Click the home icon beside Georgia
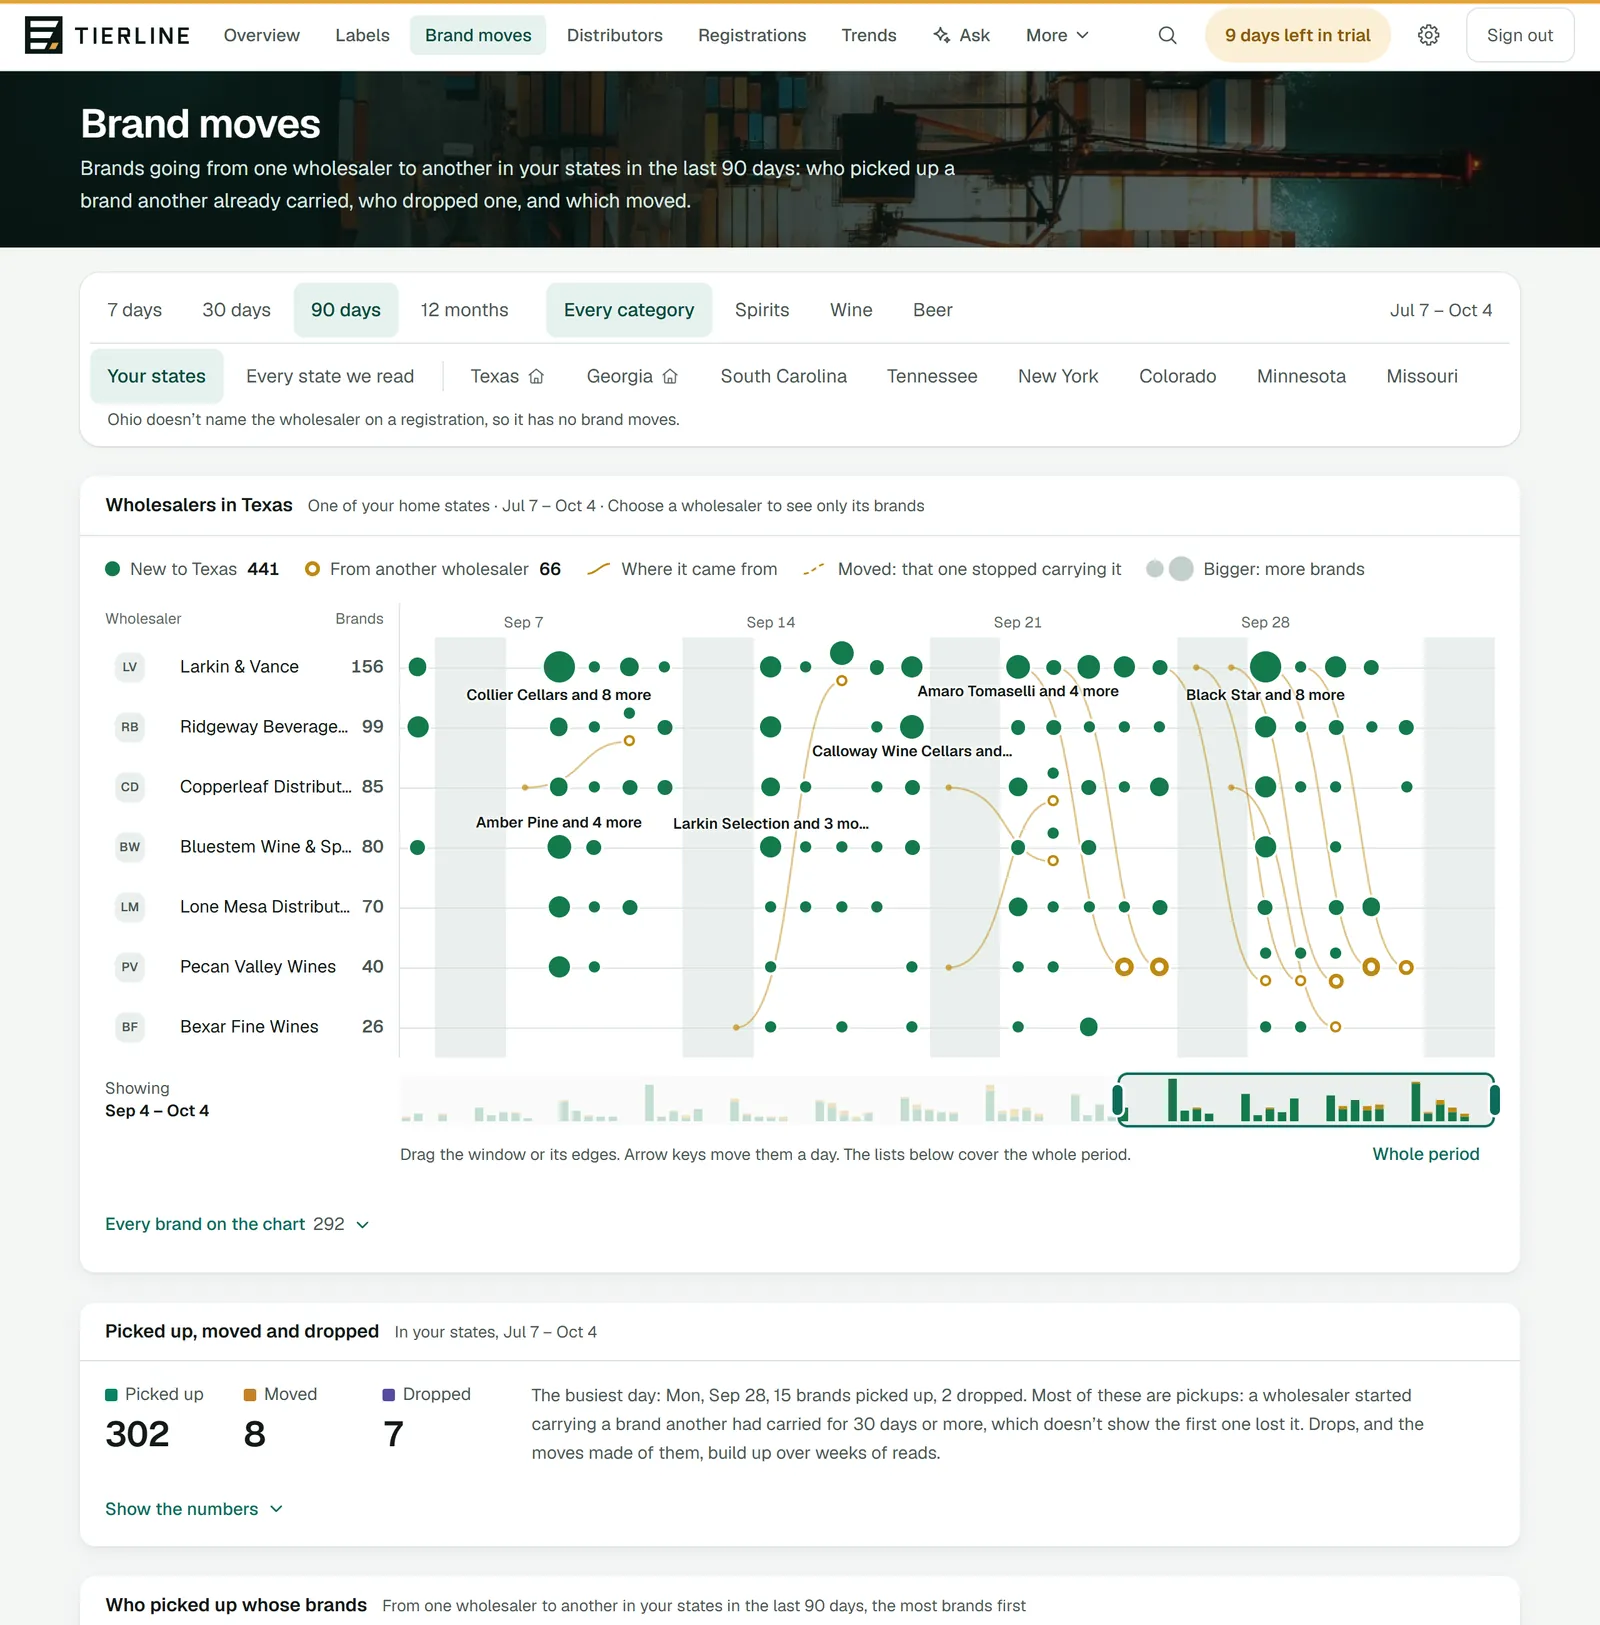 [x=670, y=376]
